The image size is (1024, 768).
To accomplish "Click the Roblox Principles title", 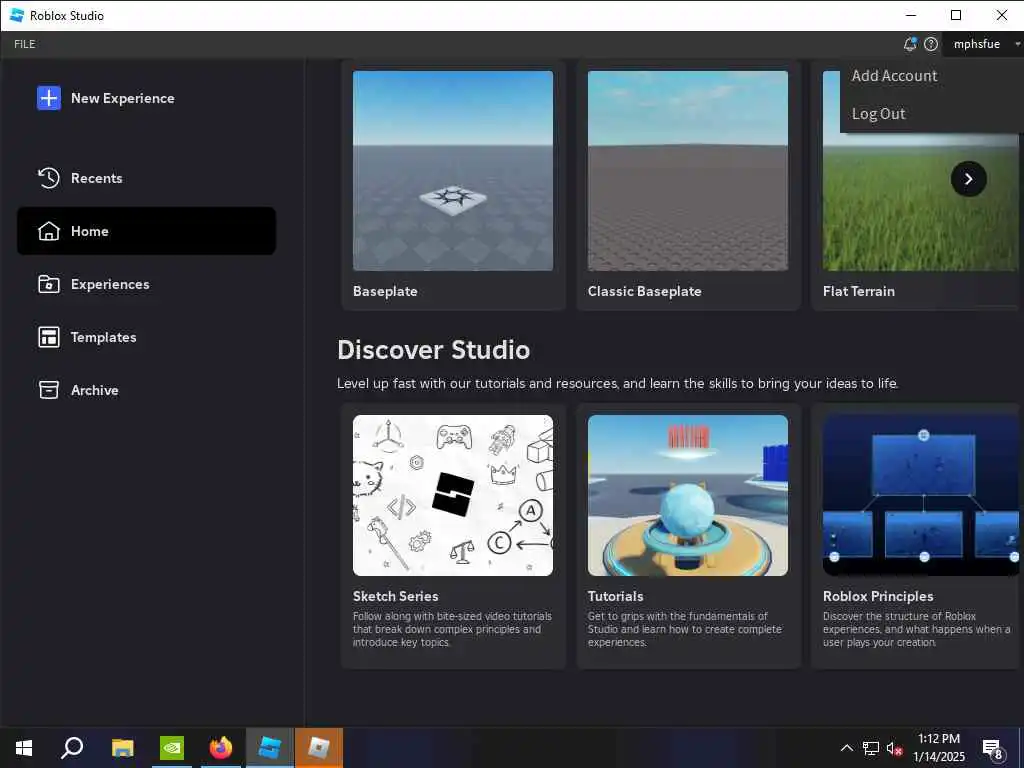I will (x=878, y=596).
